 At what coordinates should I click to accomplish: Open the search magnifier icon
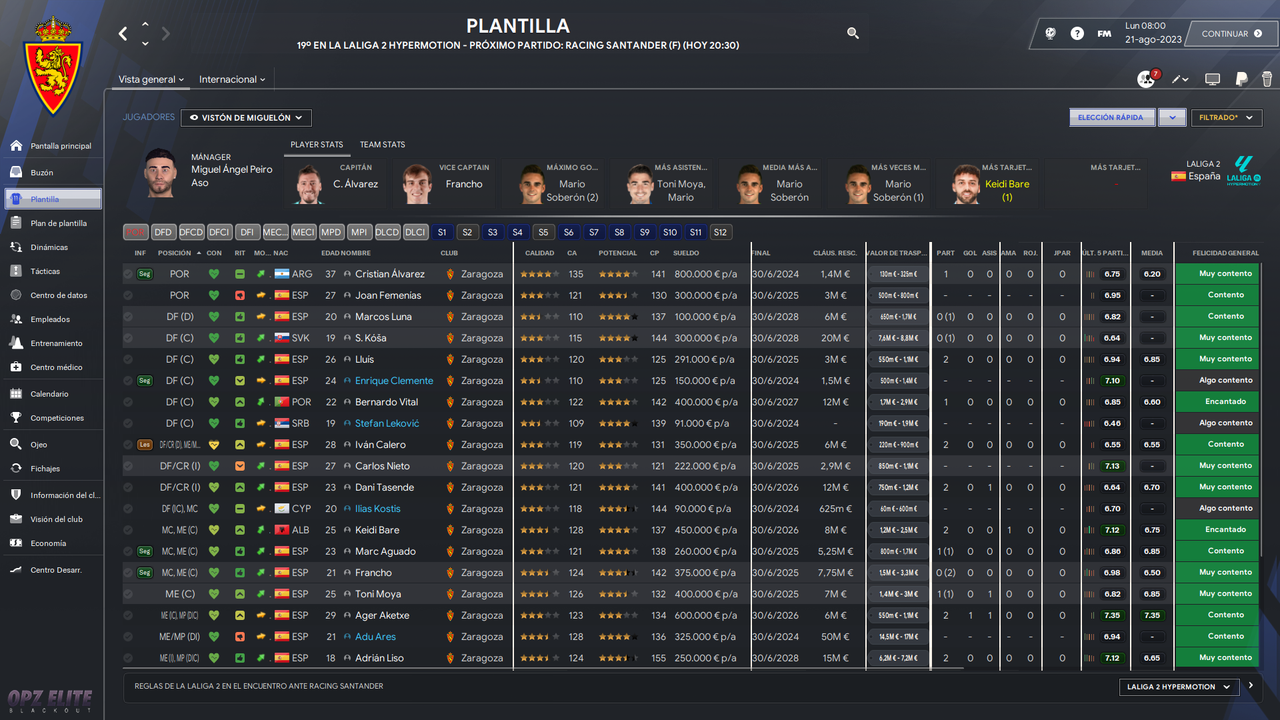853,33
